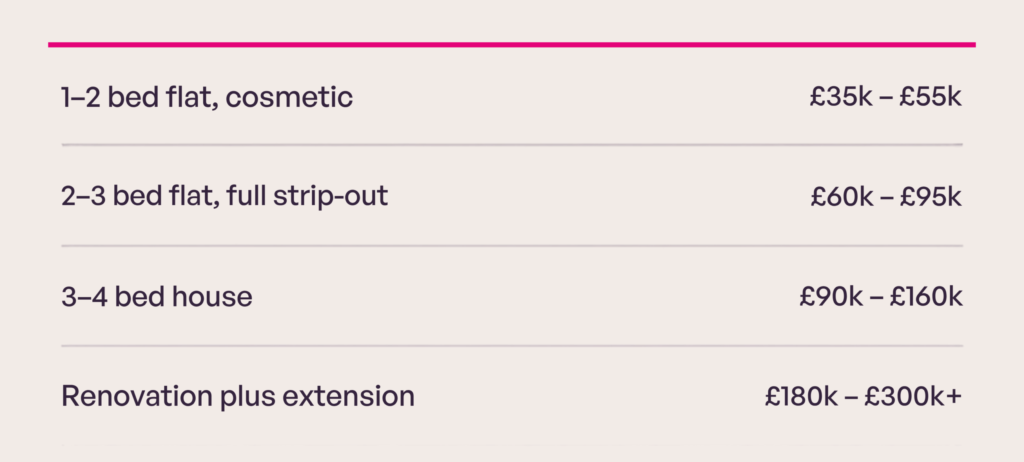Select the £60k – £95k price range
1024x462 pixels.
(x=886, y=197)
